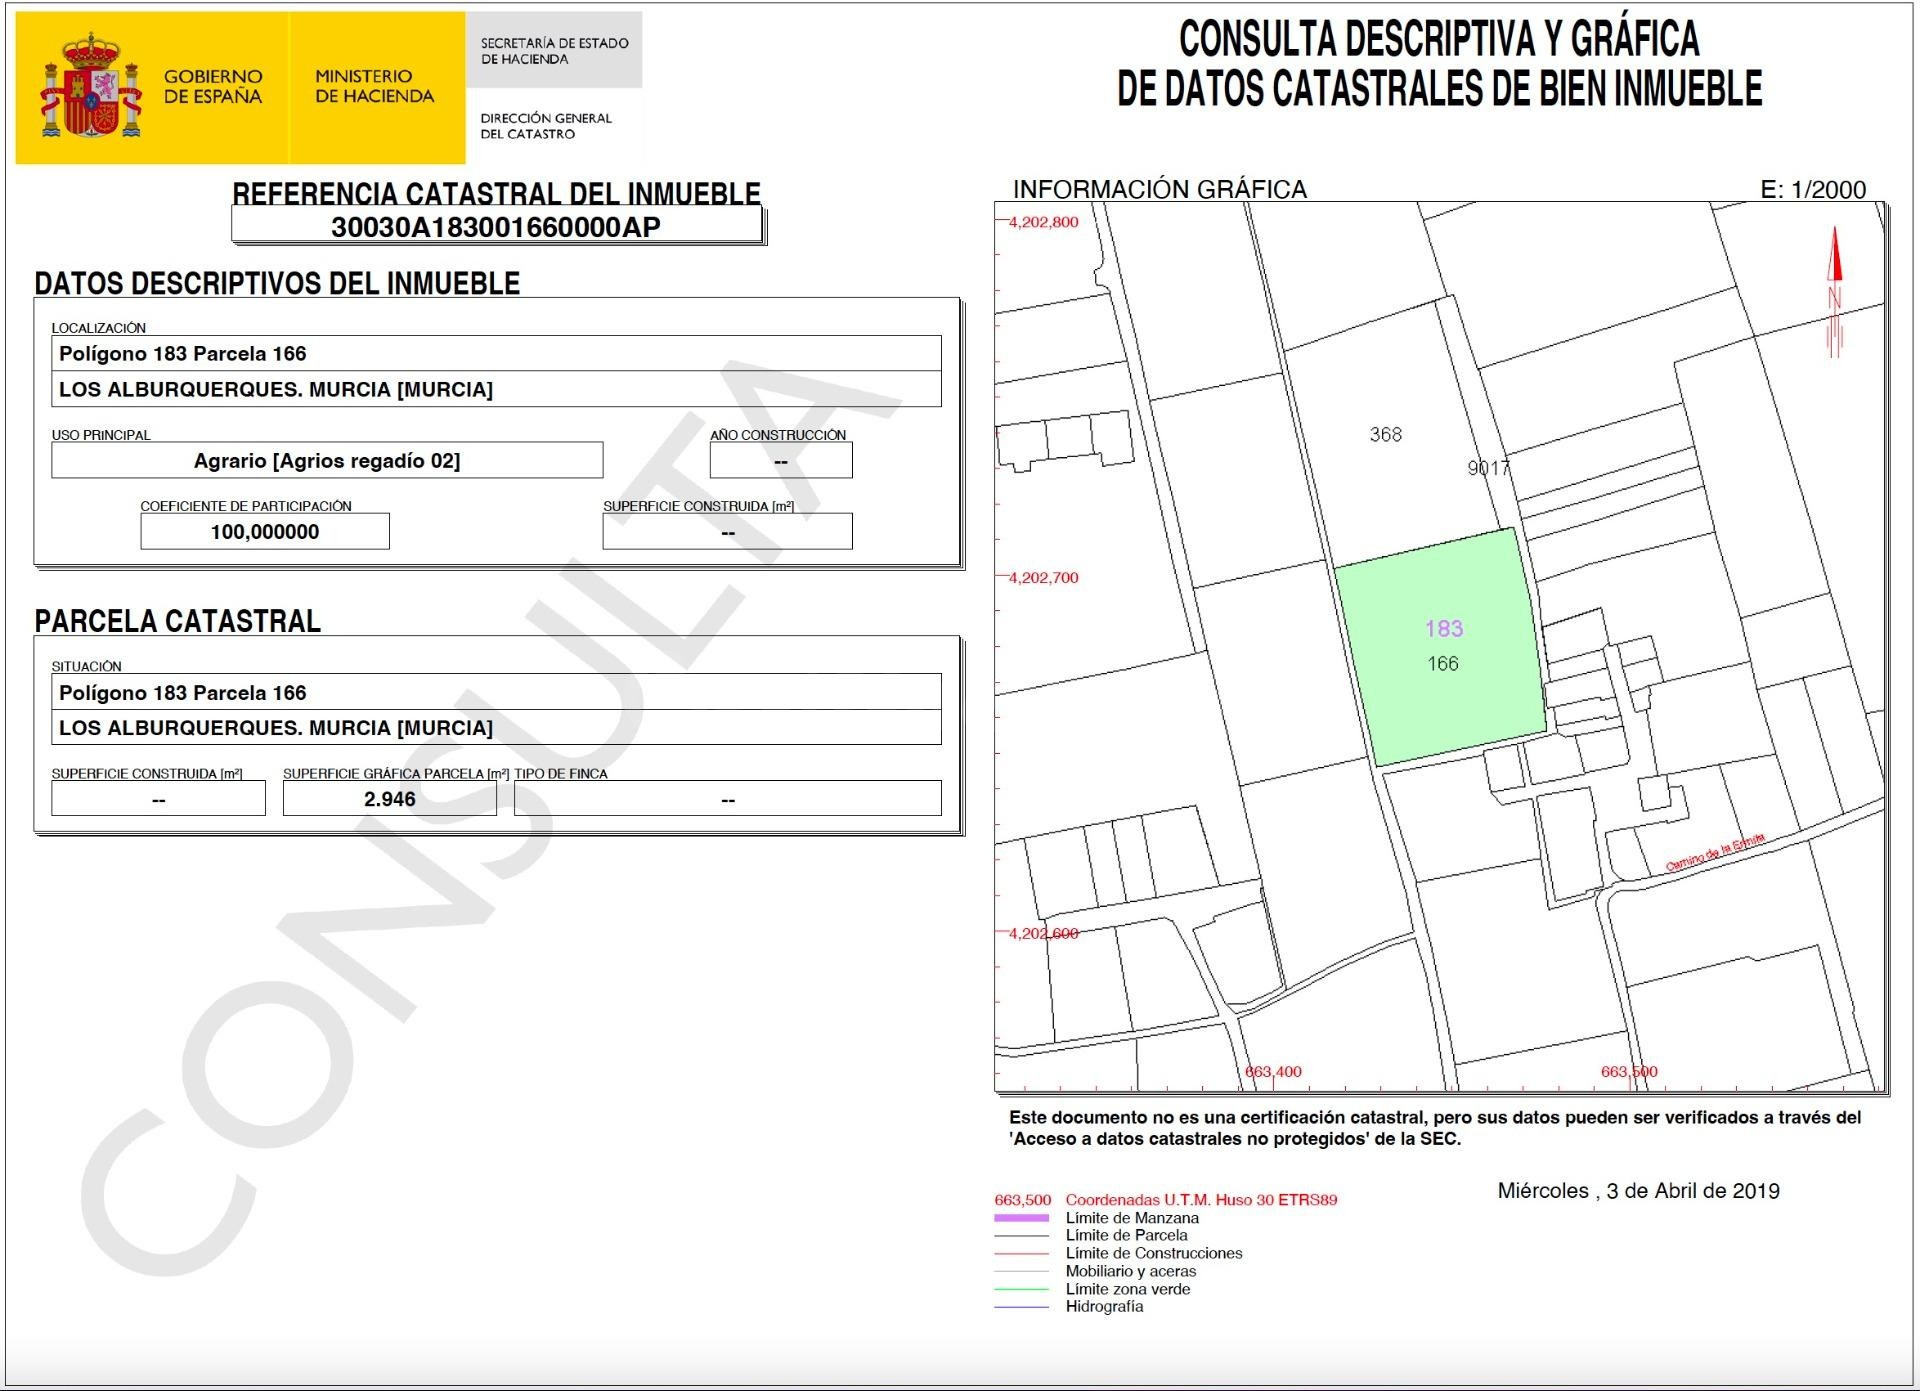The image size is (1920, 1391).
Task: Click 'REFERENCIA CATASTRAL DEL INMUEBLE' heading
Action: 496,193
